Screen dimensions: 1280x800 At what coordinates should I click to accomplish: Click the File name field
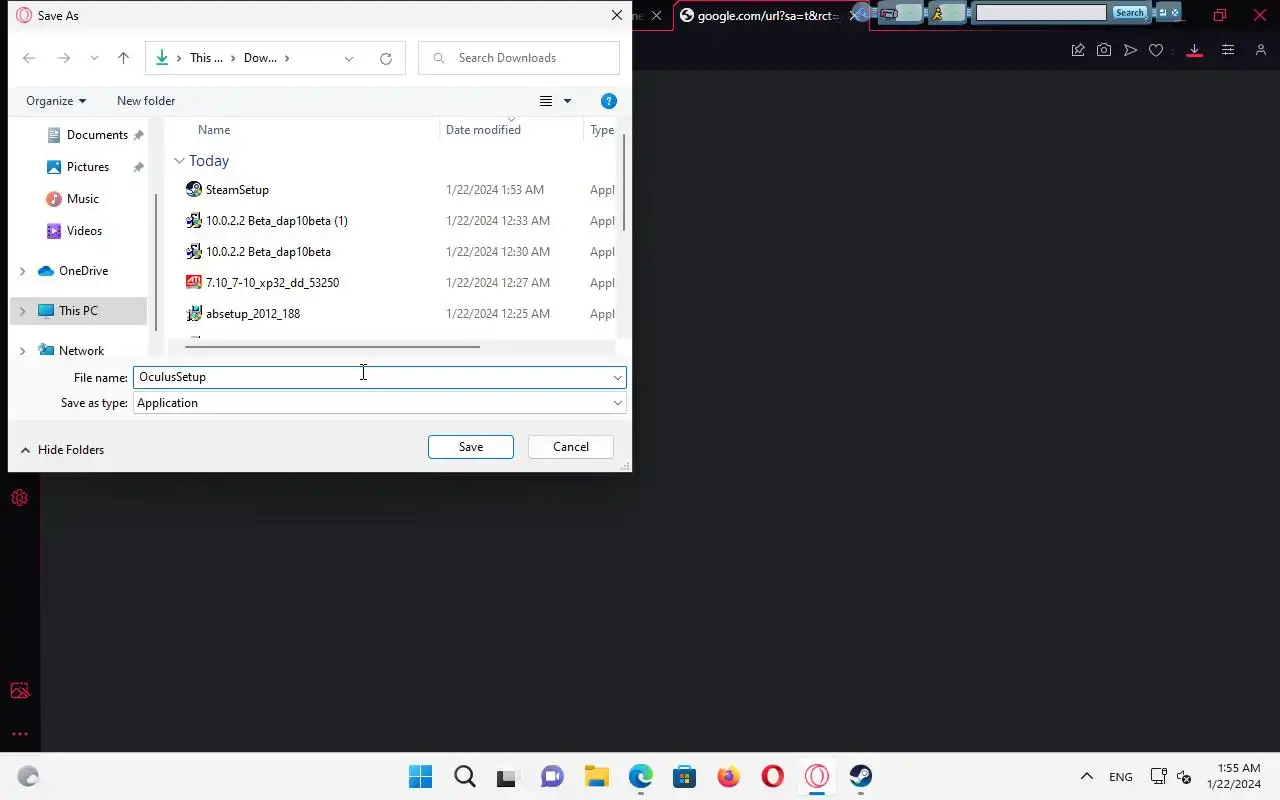[371, 377]
